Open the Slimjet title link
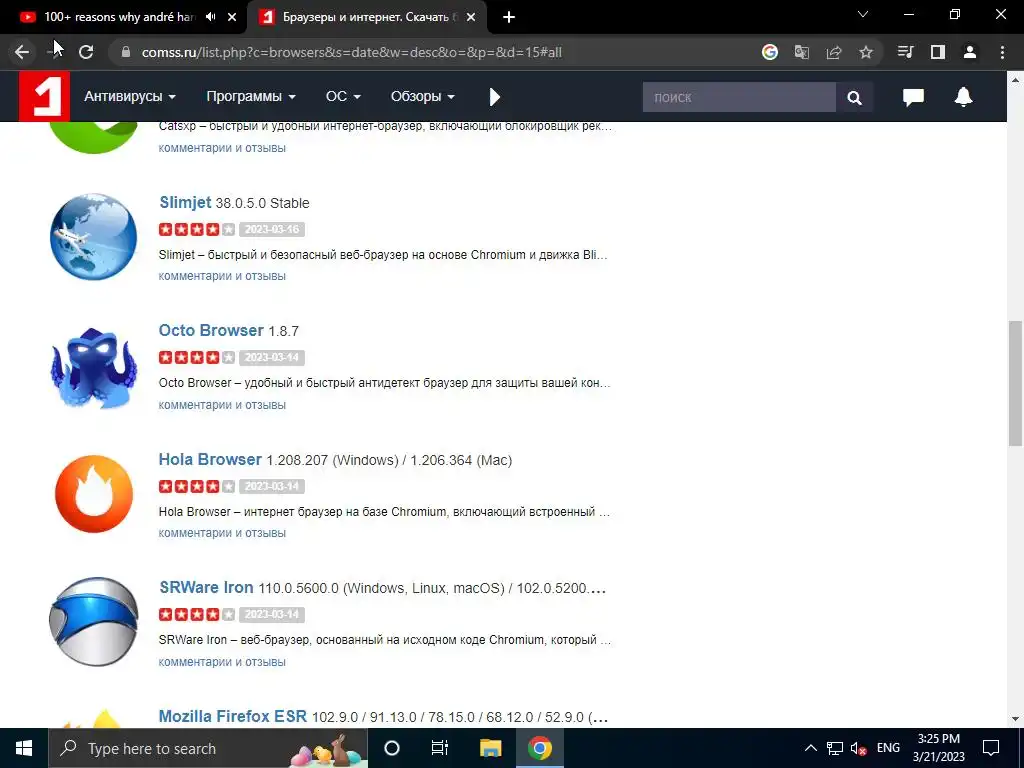The width and height of the screenshot is (1024, 768). 185,202
